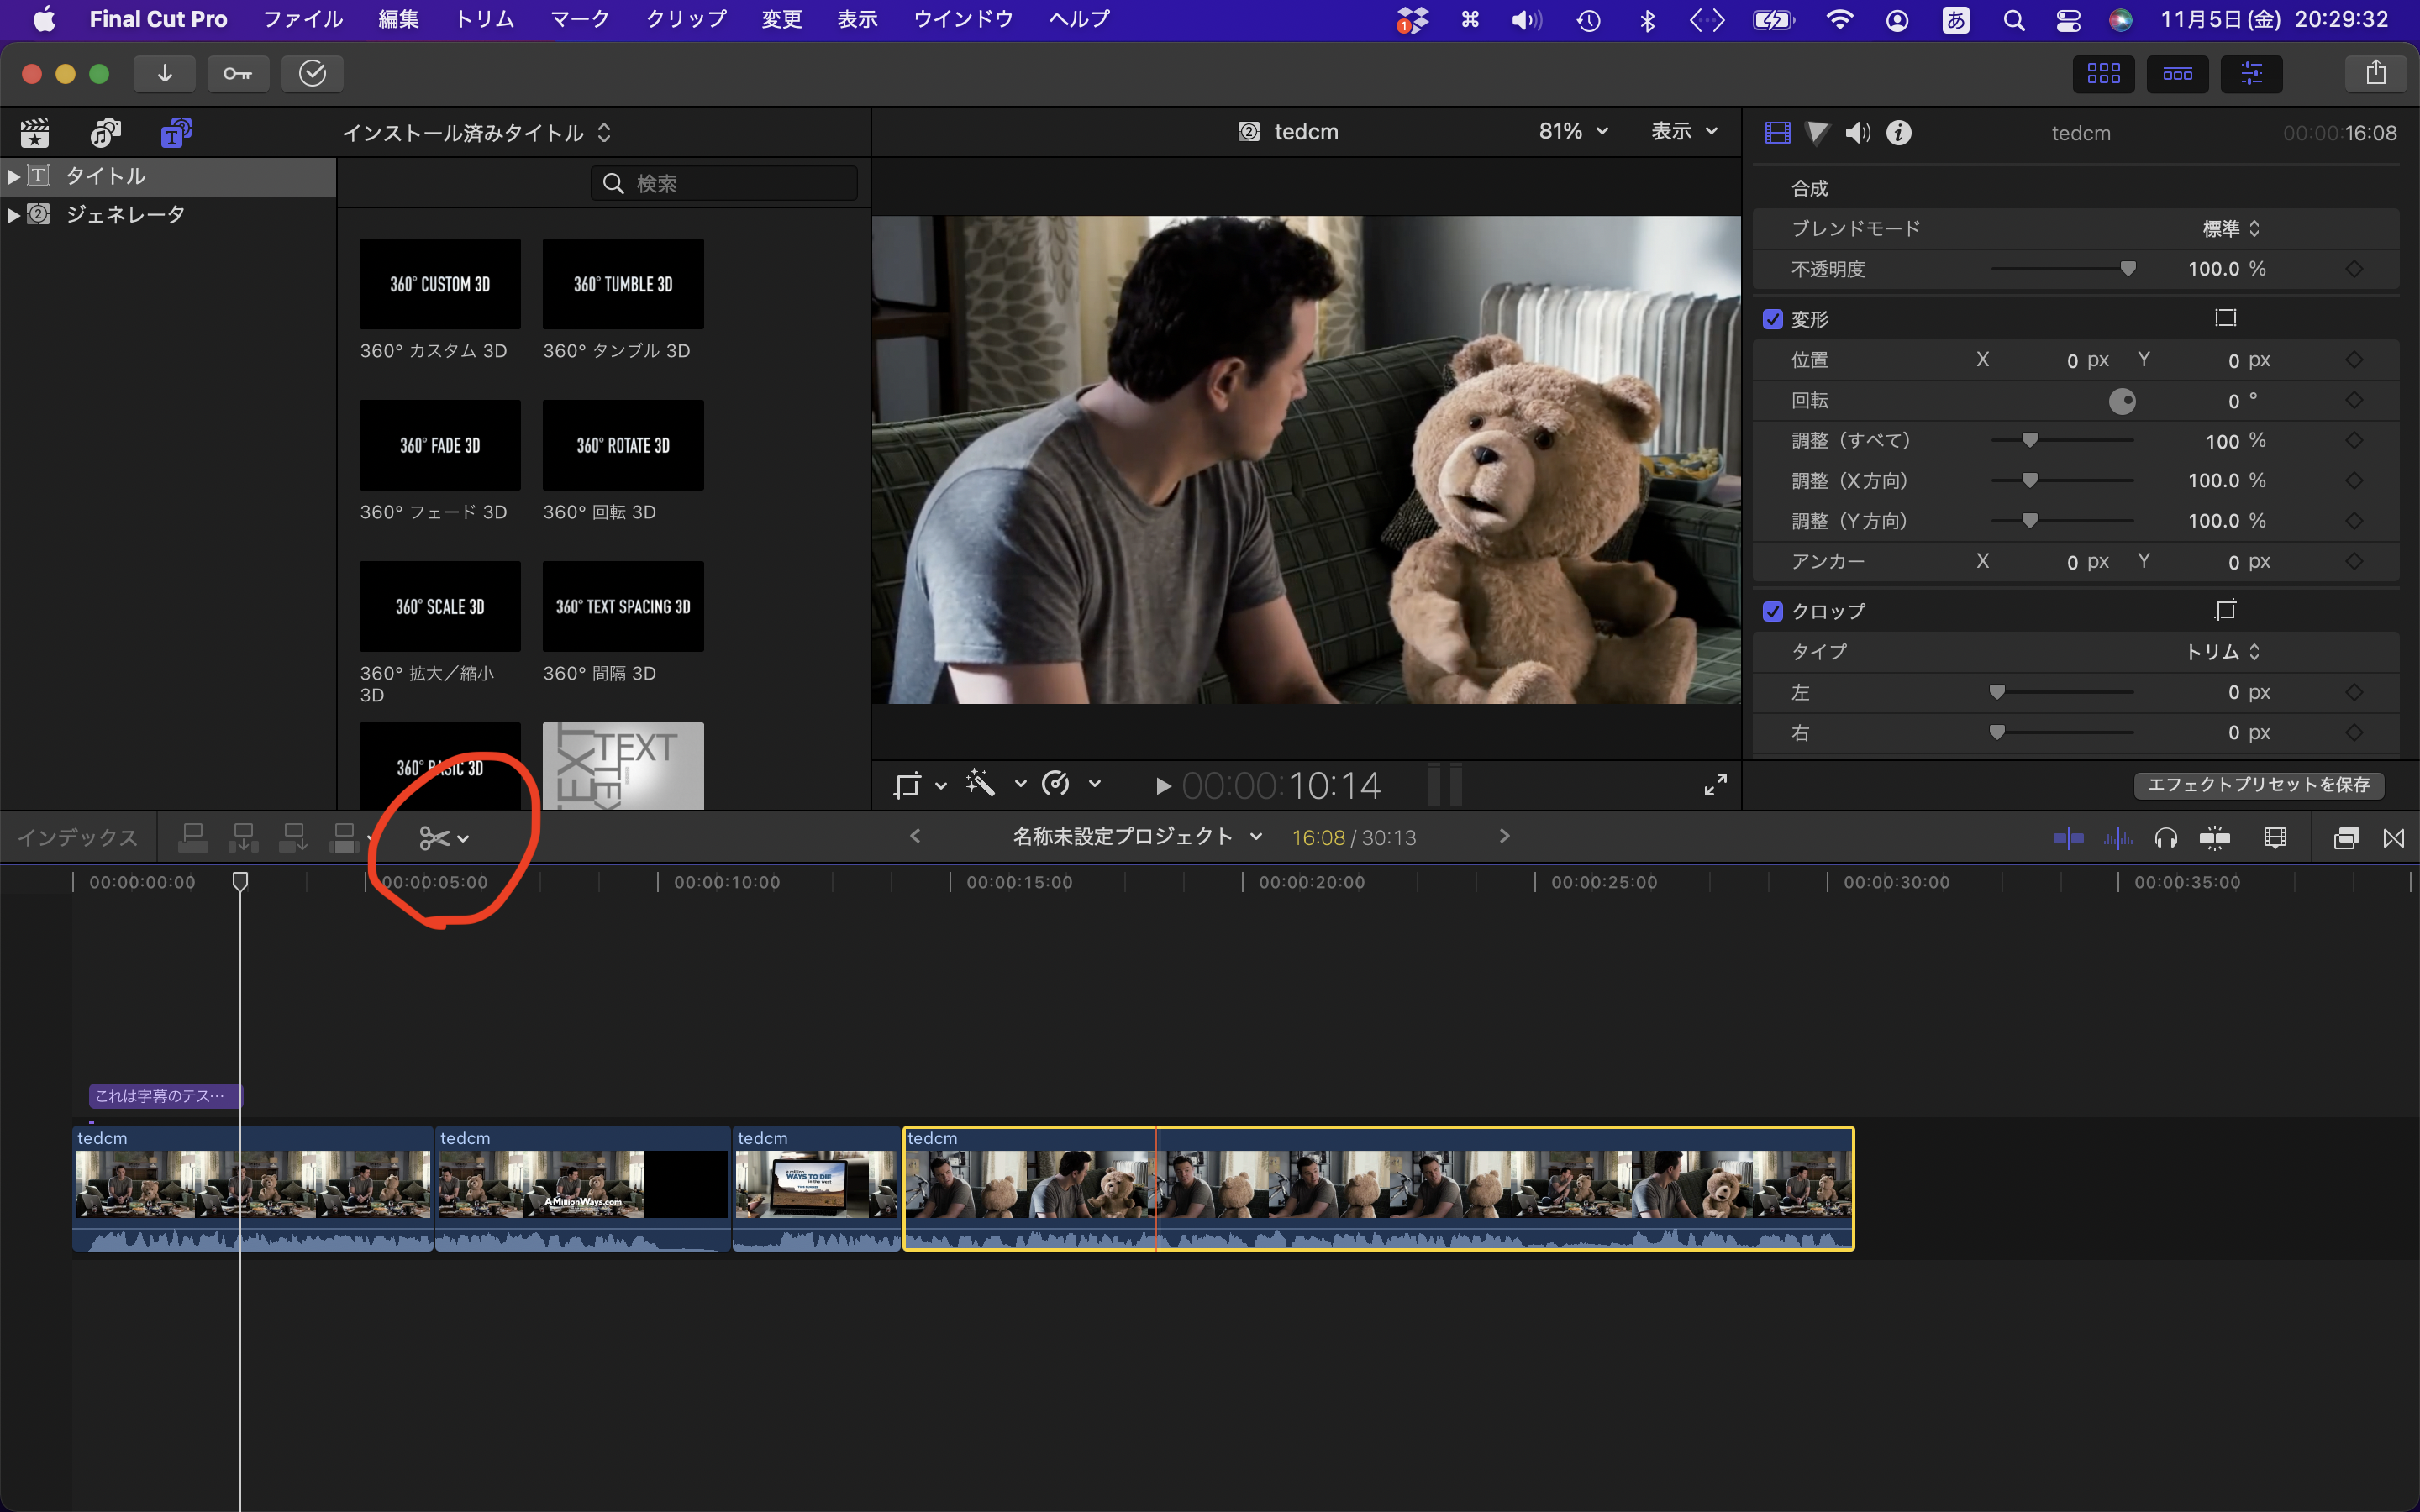Image resolution: width=2420 pixels, height=1512 pixels.
Task: Click the インデックス button
Action: tap(77, 838)
